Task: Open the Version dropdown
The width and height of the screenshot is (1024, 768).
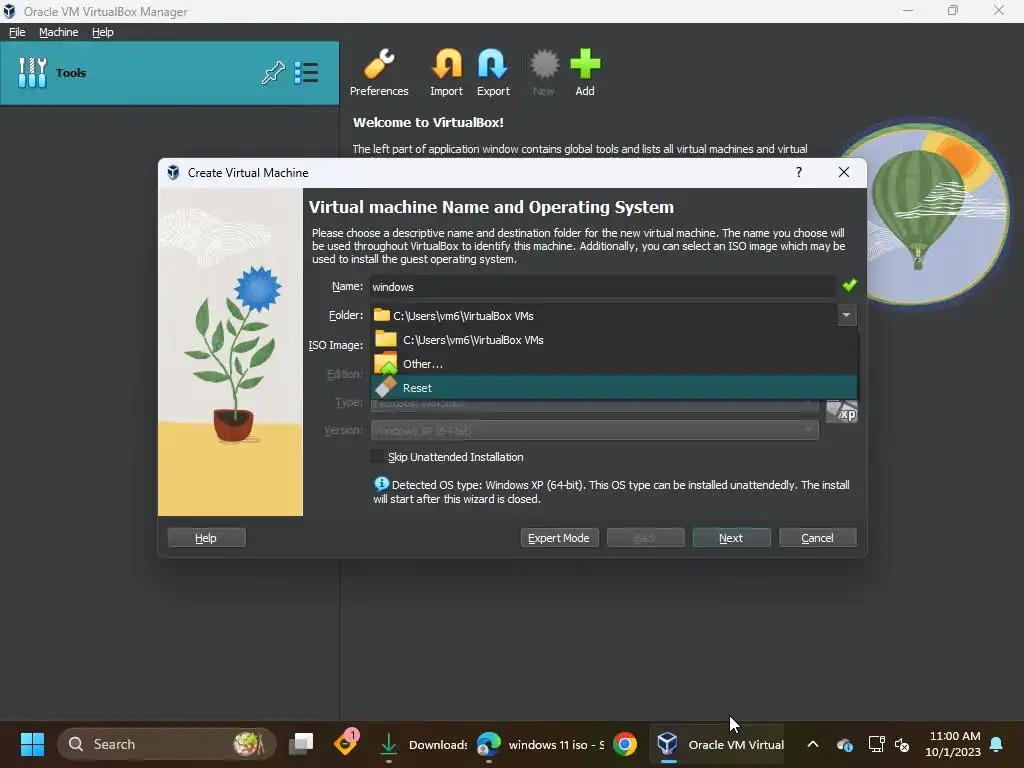Action: (594, 430)
